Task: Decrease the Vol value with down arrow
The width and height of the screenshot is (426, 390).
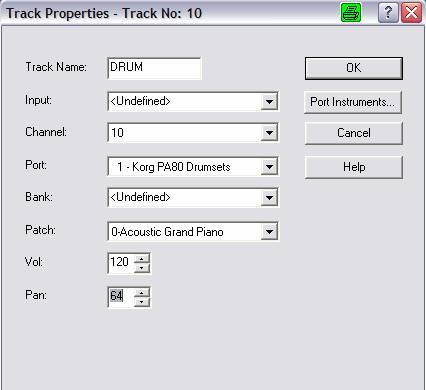Action: [142, 268]
